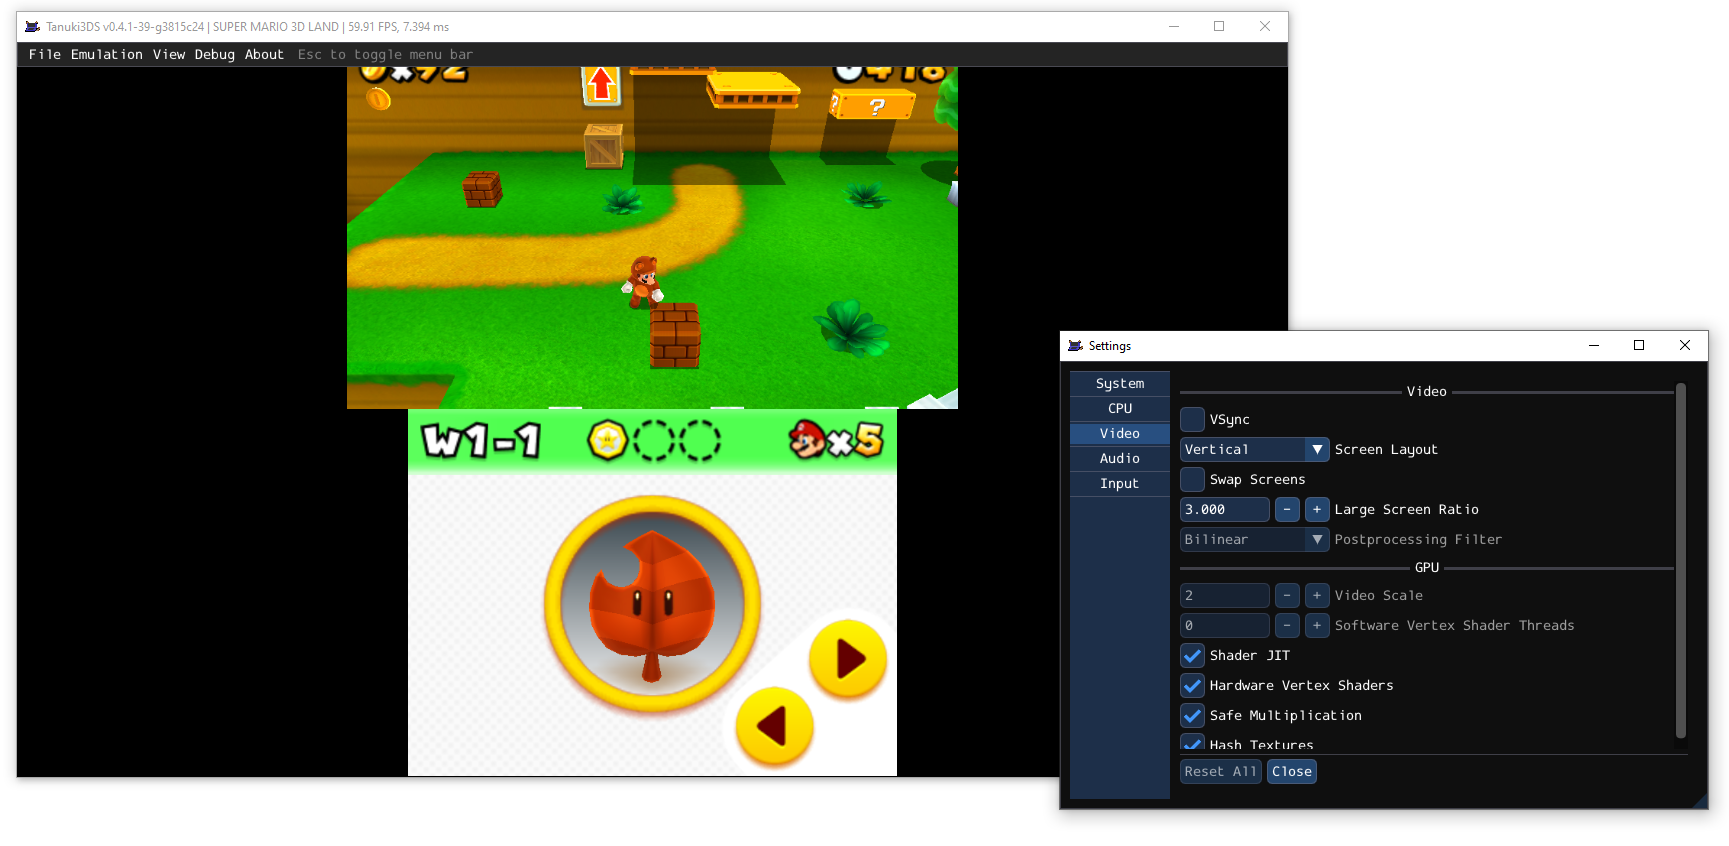
Task: Switch to the Audio settings tab
Action: coord(1120,459)
